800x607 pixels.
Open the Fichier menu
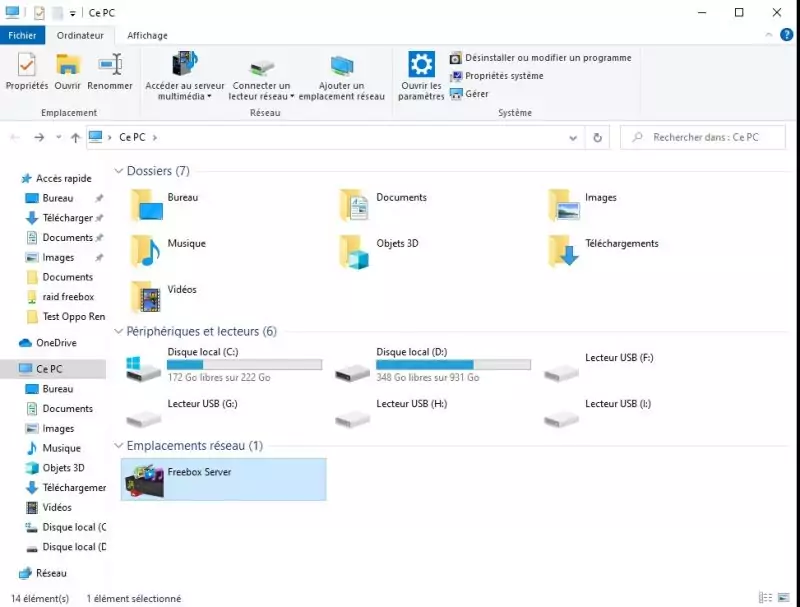[21, 35]
